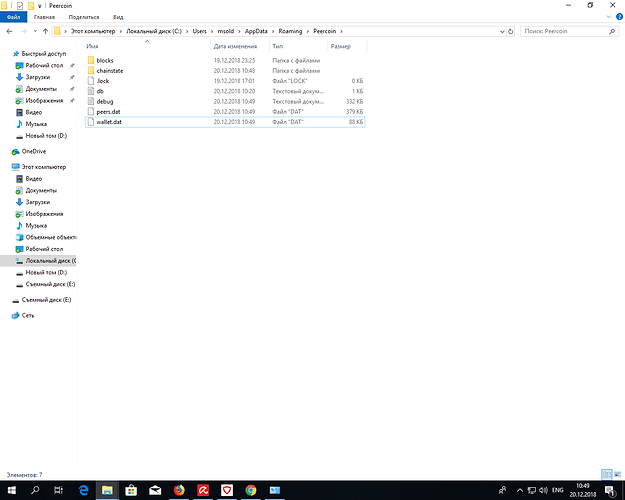Sort files by Тип column
The image size is (625, 500).
[278, 46]
